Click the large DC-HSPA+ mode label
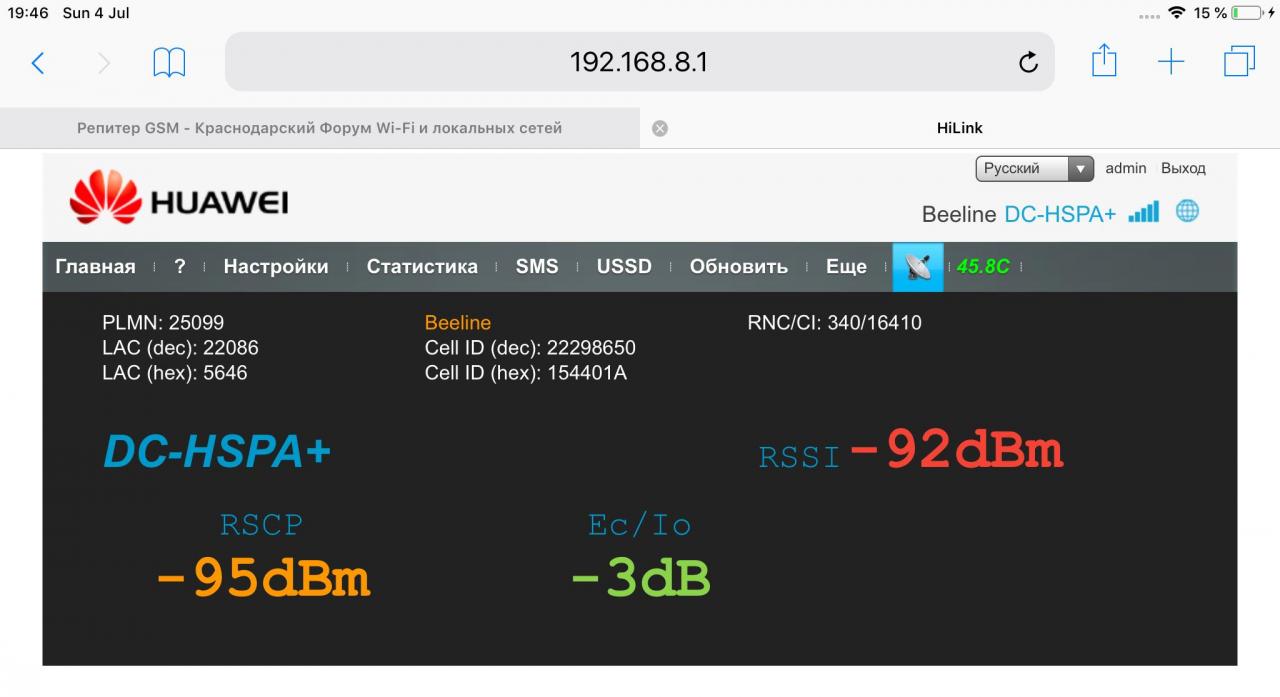The width and height of the screenshot is (1280, 697). (x=217, y=453)
